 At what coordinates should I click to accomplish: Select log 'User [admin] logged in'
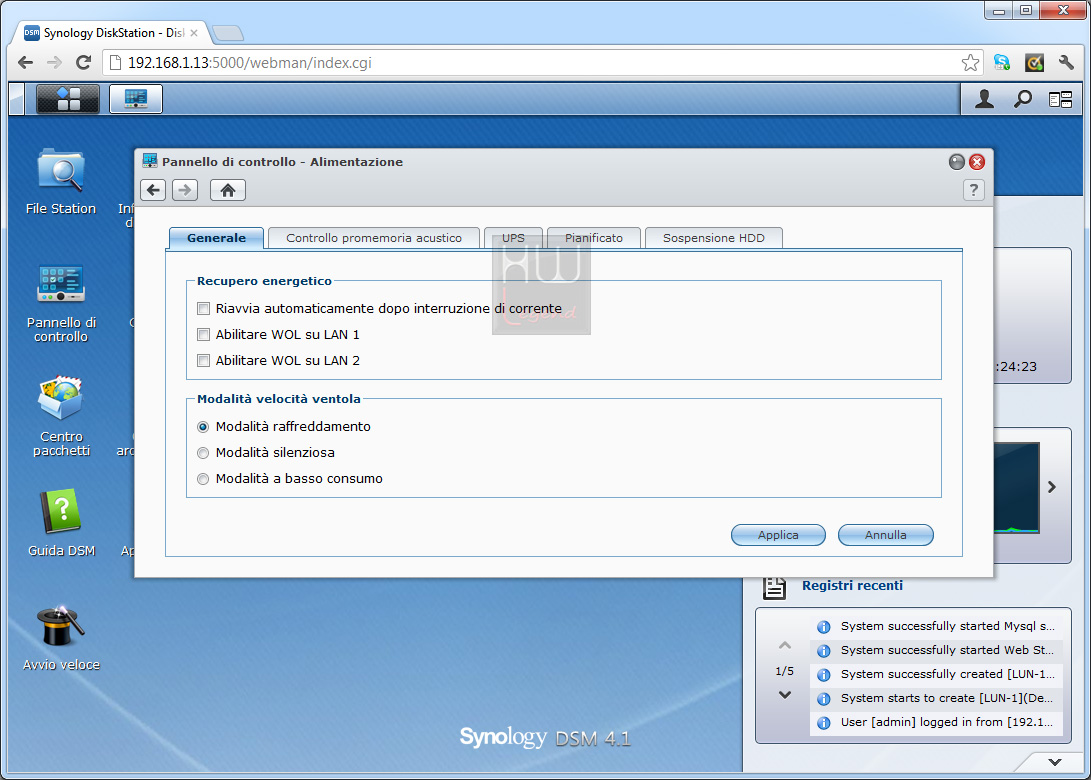pos(937,722)
